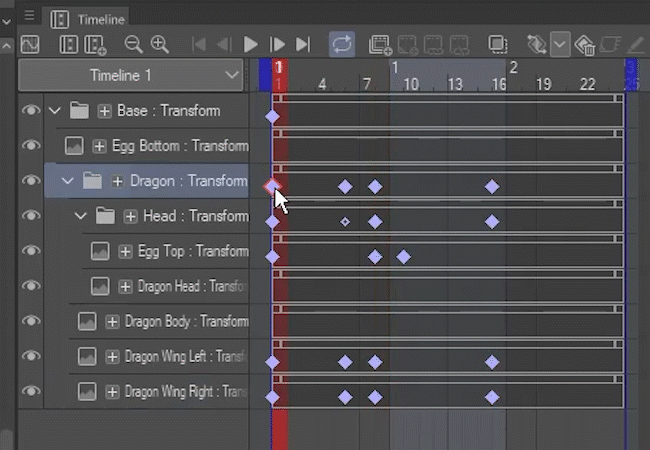650x450 pixels.
Task: Hide the Dragon Wing Right layer
Action: click(x=31, y=391)
